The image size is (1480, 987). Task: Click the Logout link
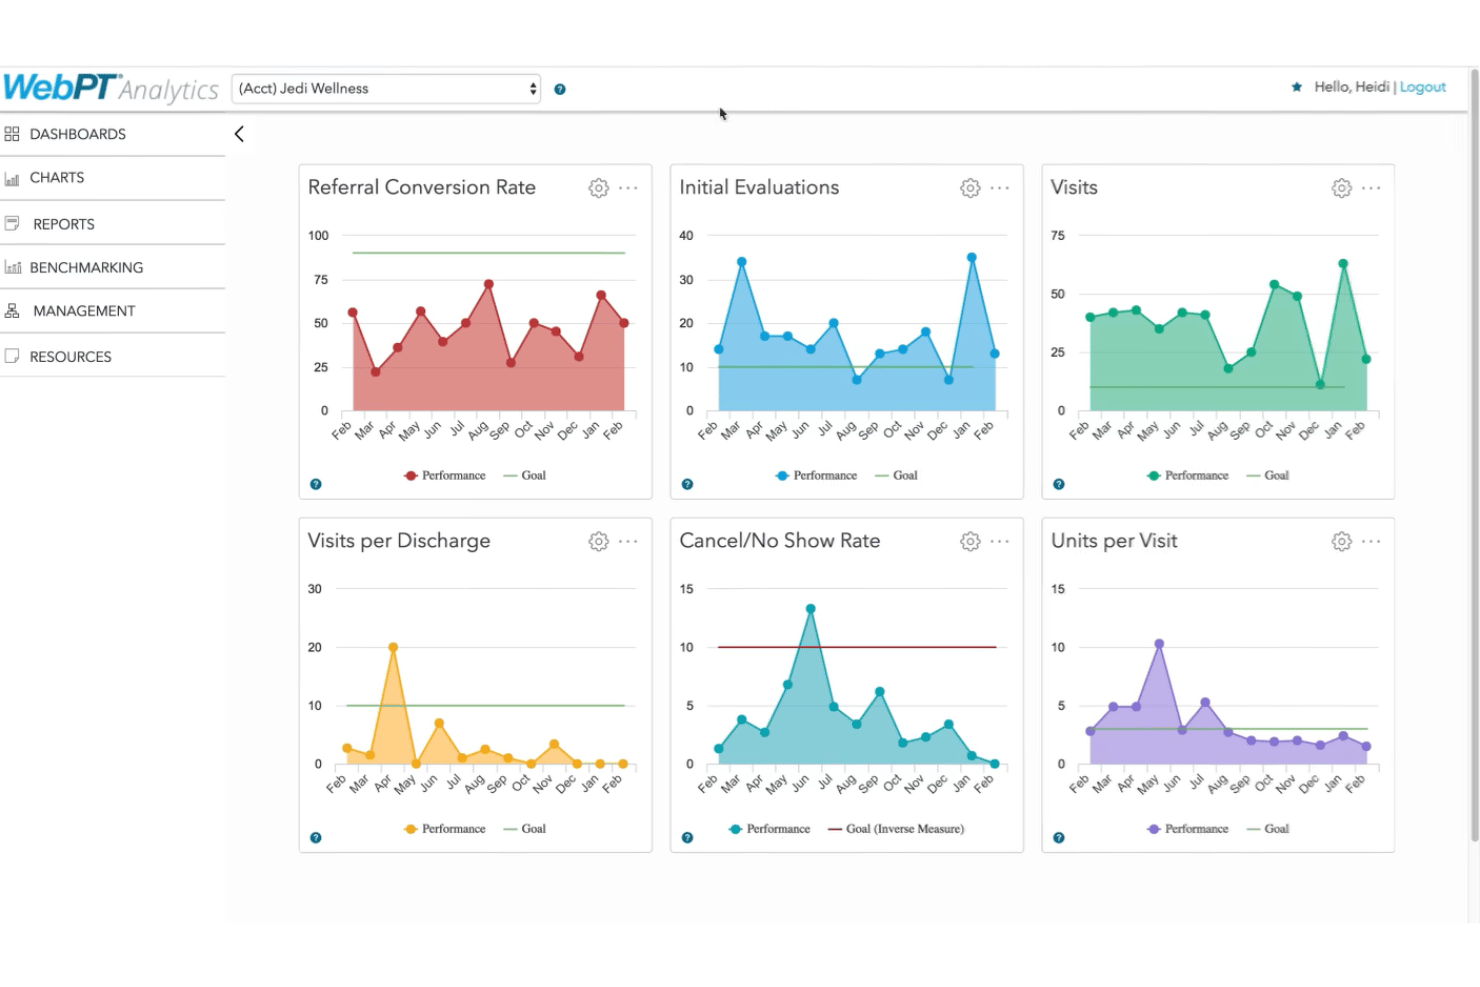point(1422,87)
